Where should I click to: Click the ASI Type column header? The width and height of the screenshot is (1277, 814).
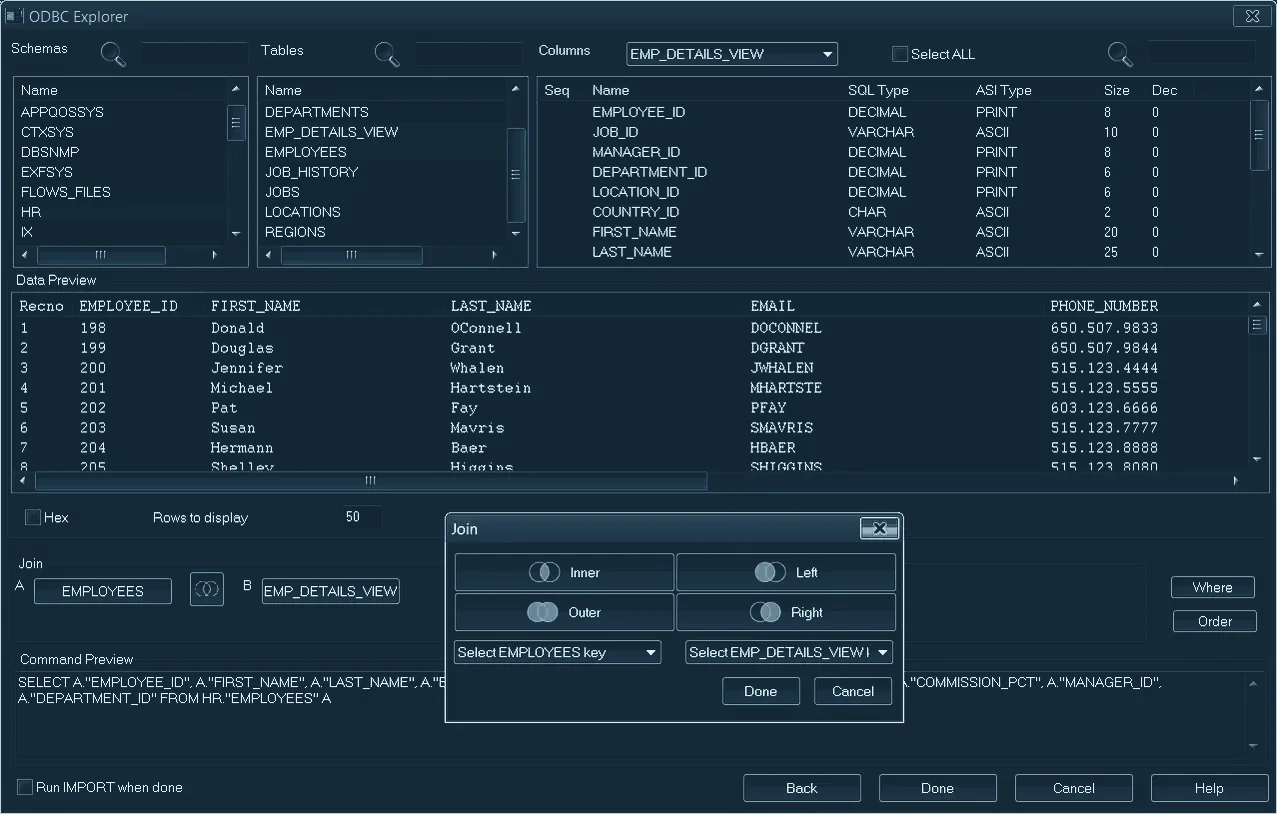1003,90
